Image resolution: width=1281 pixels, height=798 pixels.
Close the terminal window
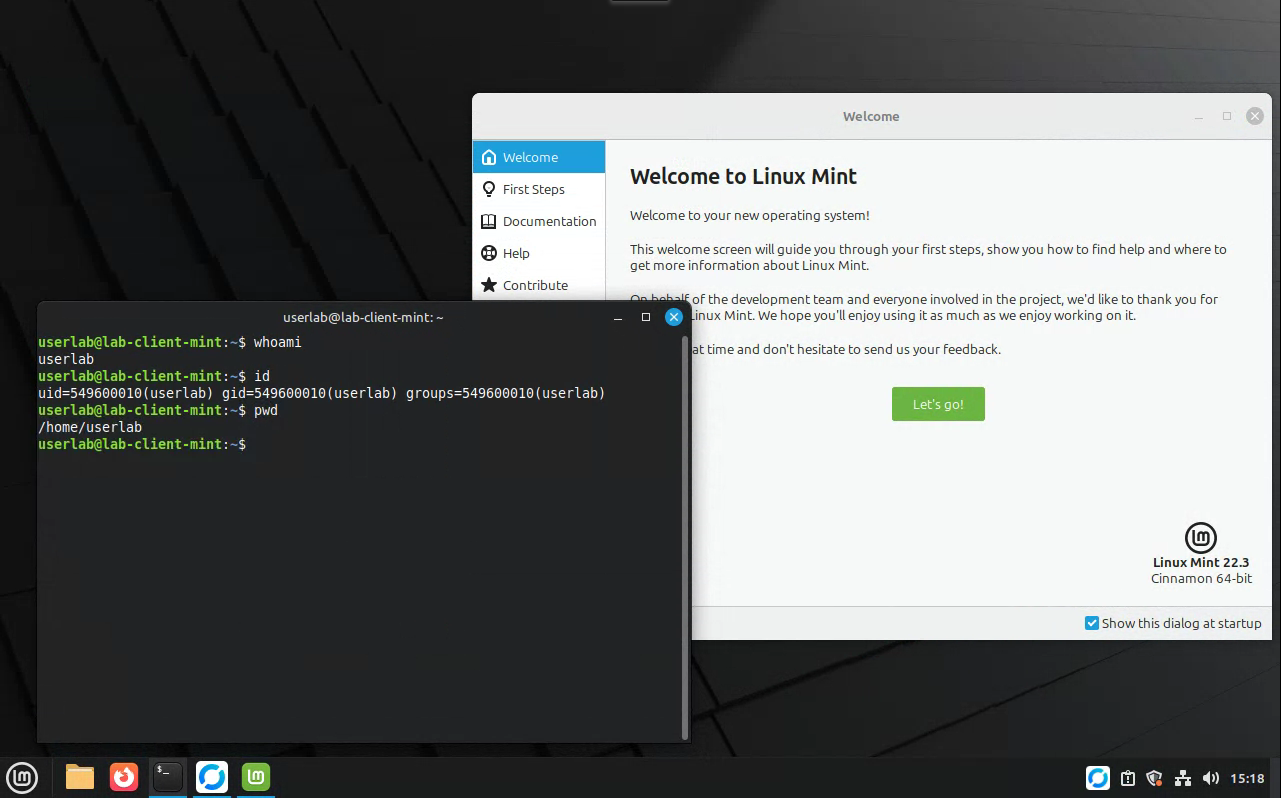click(x=674, y=317)
